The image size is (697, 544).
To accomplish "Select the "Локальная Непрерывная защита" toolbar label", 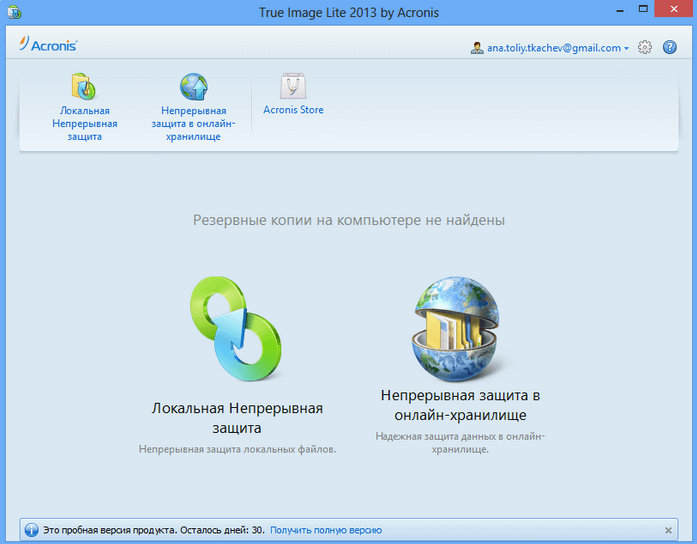I will (84, 123).
